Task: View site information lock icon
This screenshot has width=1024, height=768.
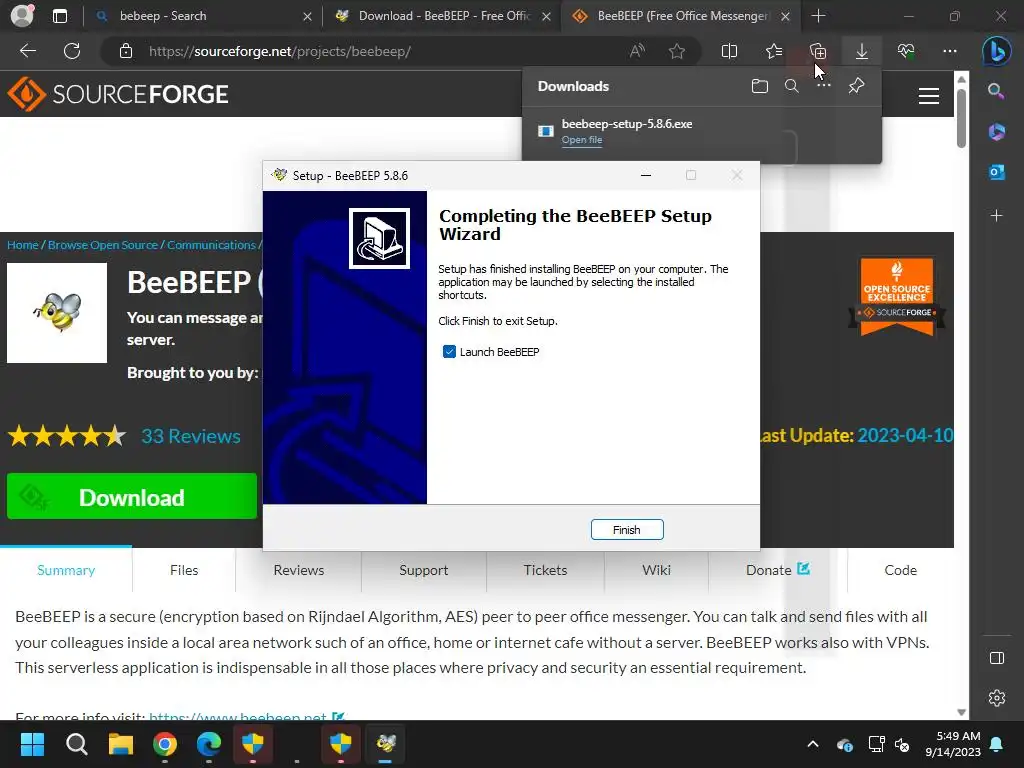Action: click(126, 51)
